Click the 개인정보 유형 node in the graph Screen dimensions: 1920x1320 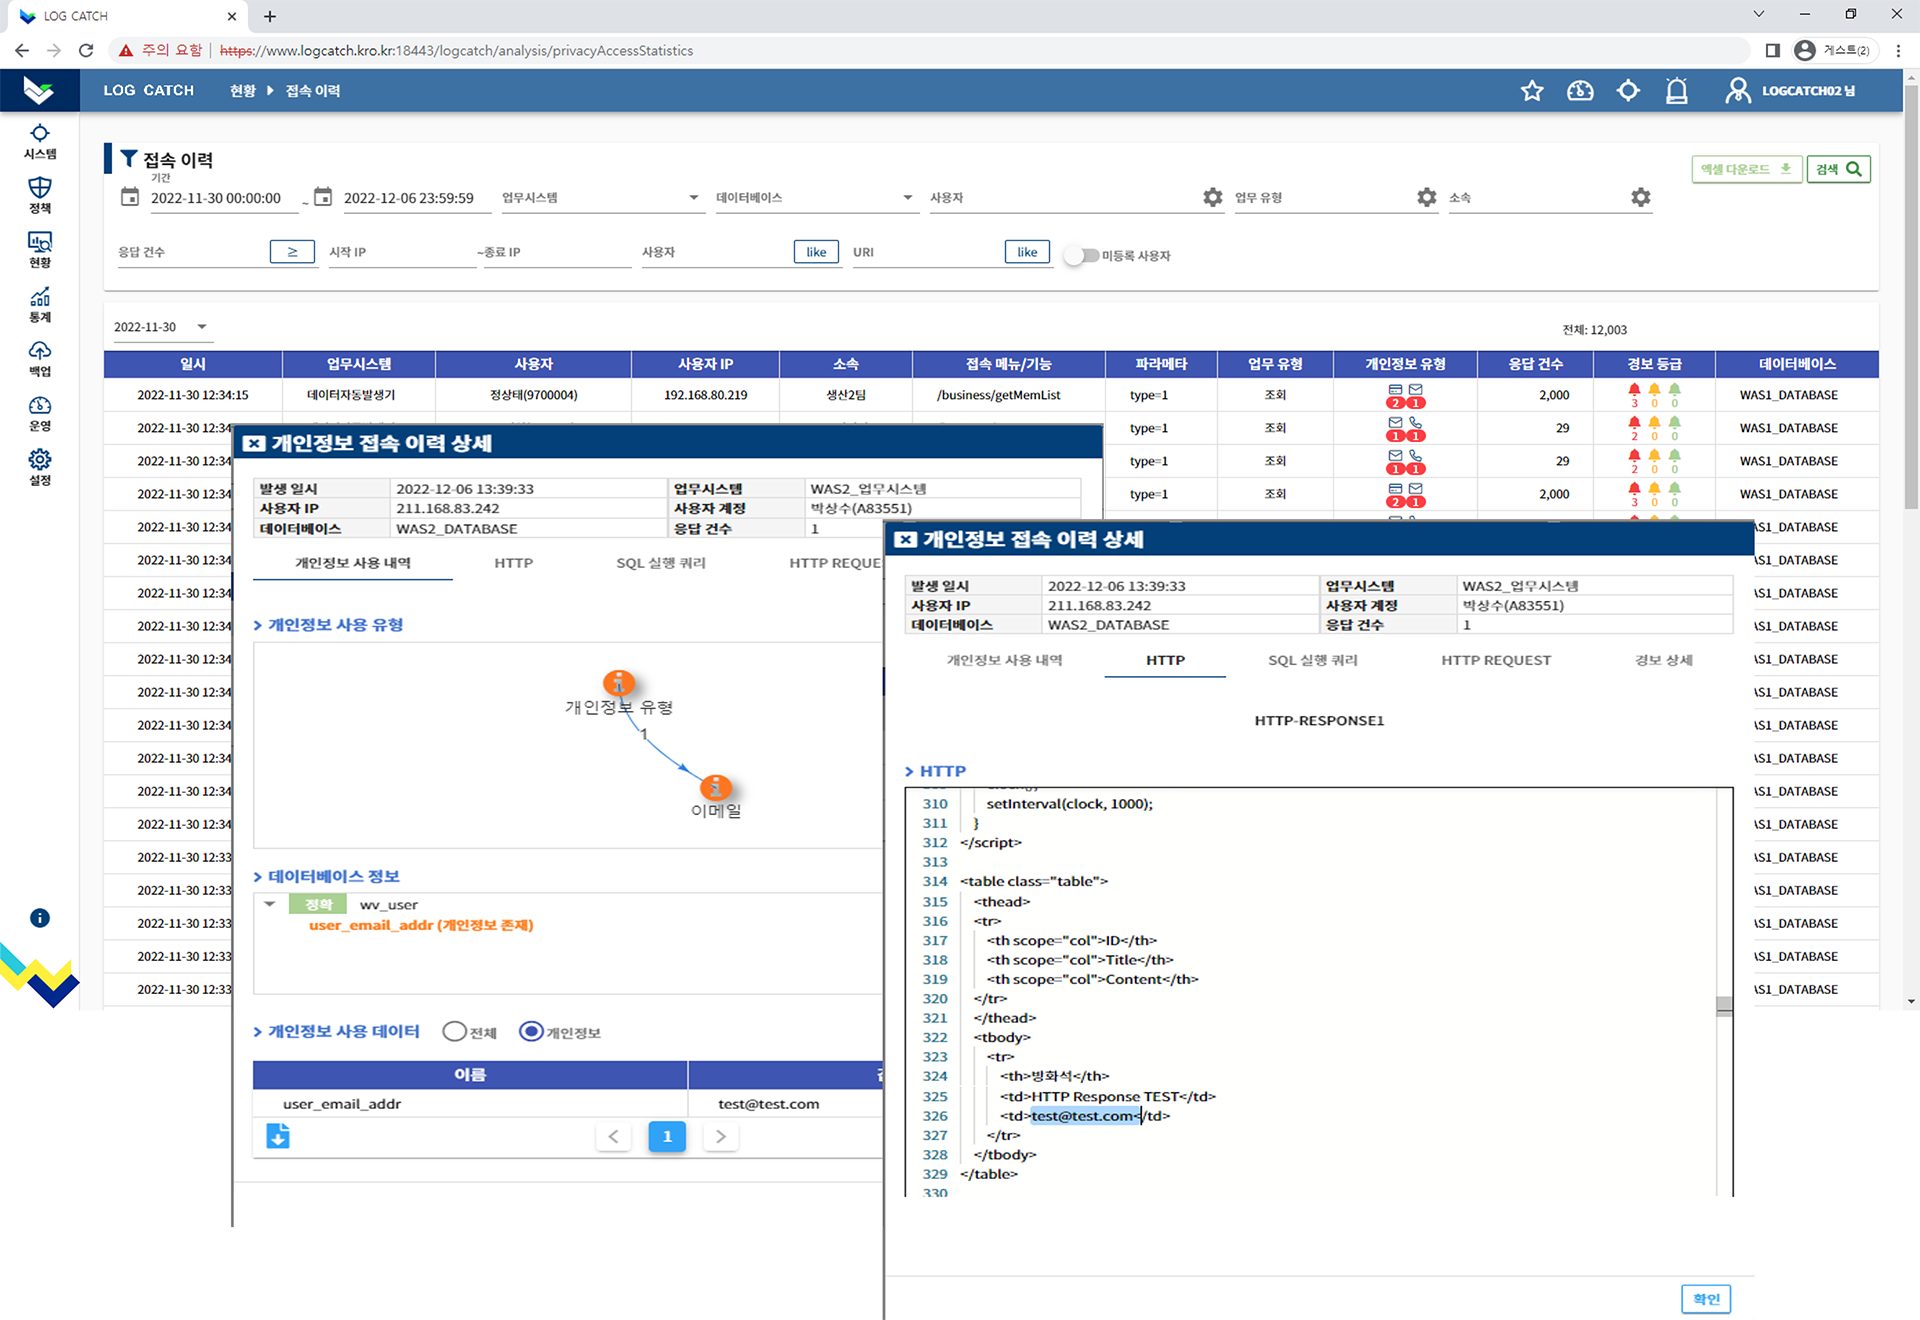tap(619, 684)
